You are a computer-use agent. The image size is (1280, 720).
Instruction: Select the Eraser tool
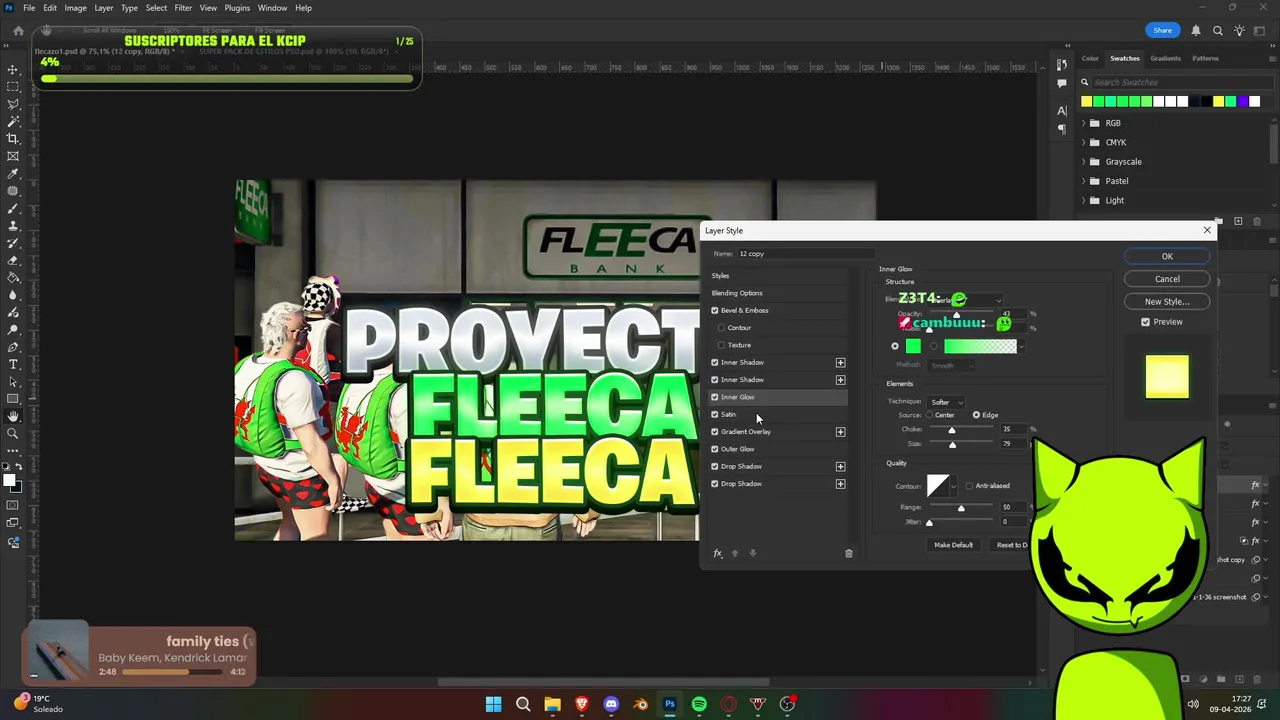(x=13, y=260)
